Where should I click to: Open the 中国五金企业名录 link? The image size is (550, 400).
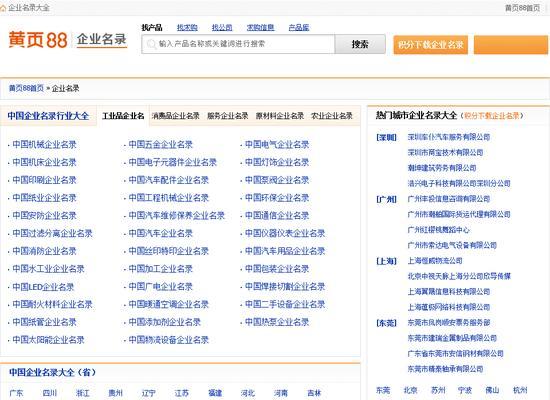[x=161, y=145]
